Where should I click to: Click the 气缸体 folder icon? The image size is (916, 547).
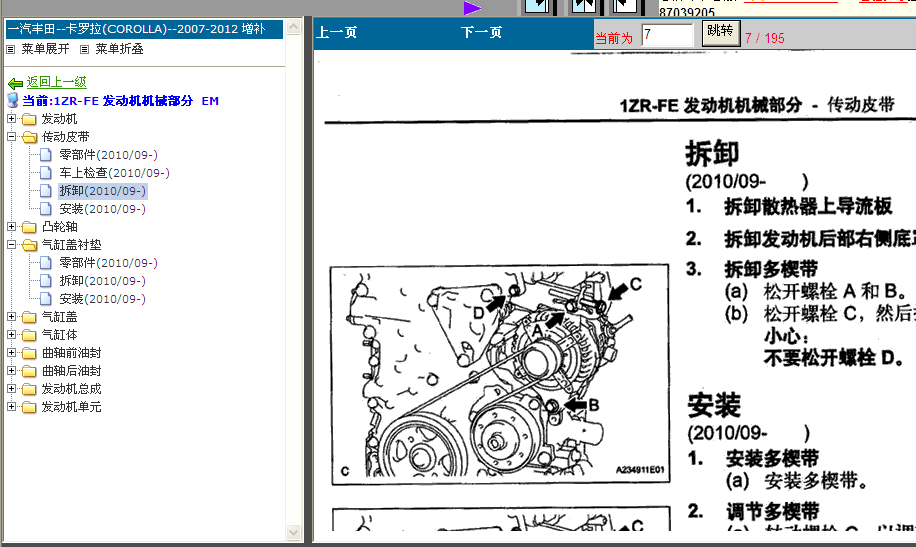coord(28,335)
